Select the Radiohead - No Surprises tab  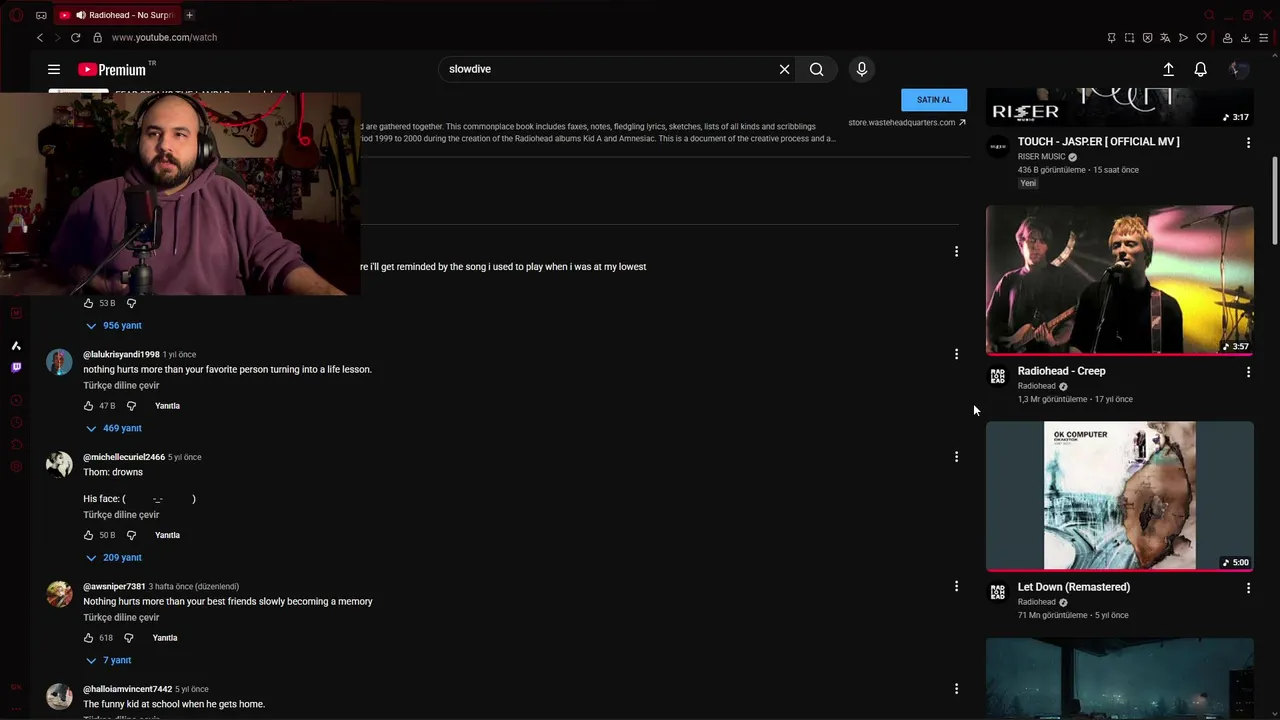tap(116, 15)
